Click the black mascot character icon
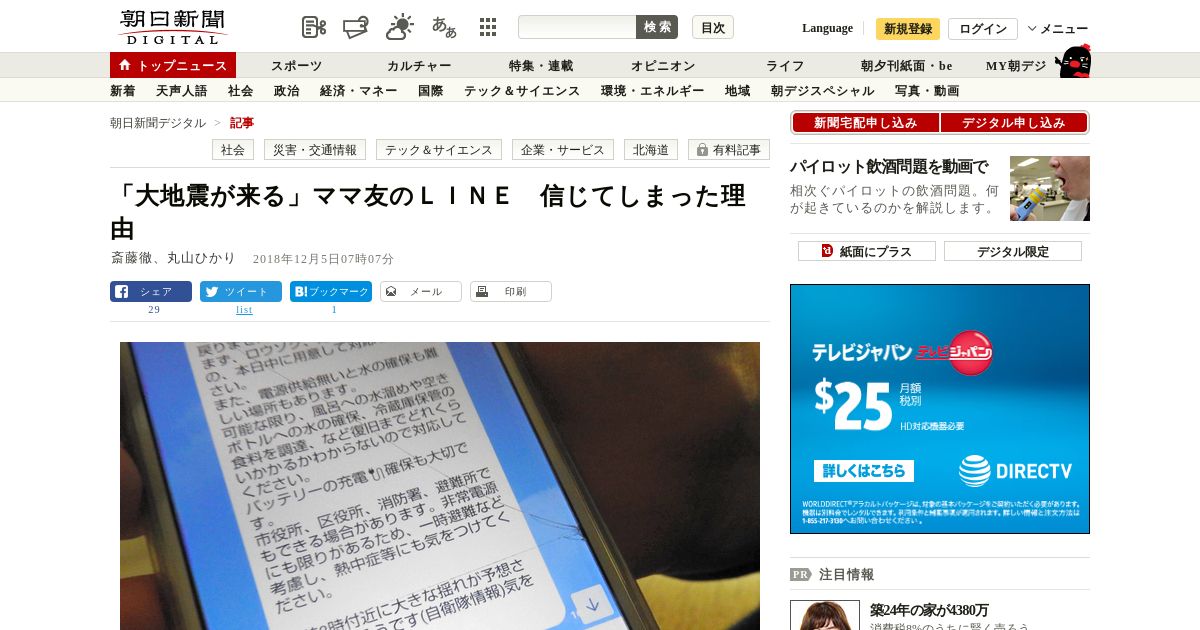The image size is (1200, 630). (1074, 61)
